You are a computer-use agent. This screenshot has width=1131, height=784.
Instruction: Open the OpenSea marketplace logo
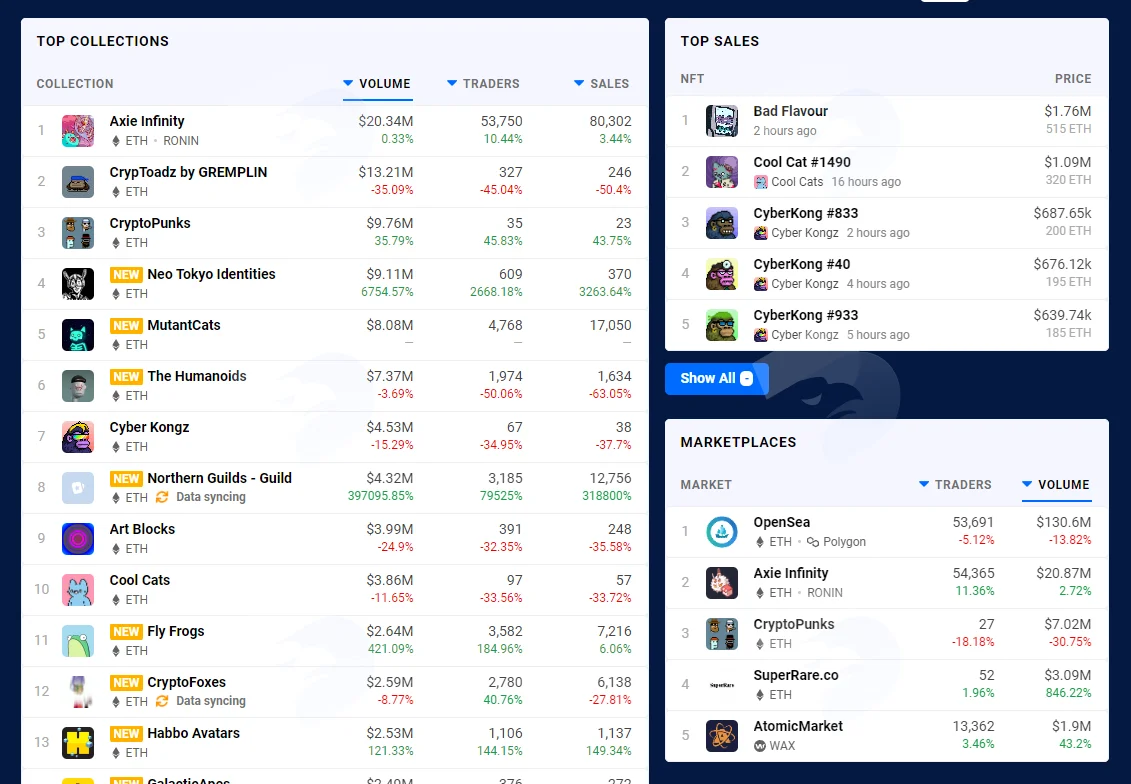(721, 532)
